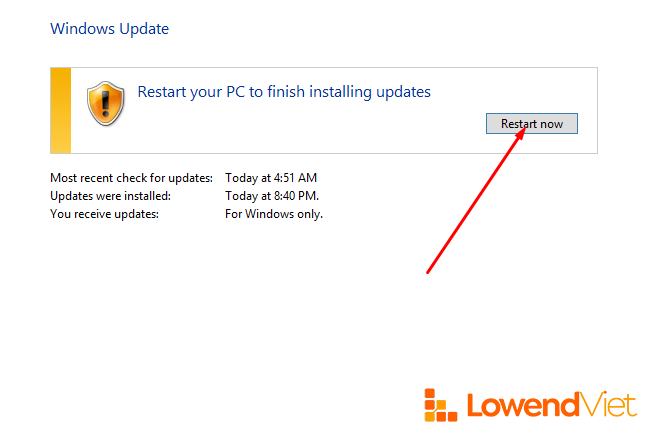Click the 'Restart your PC to finish installing updates' message
655x439 pixels.
pyautogui.click(x=284, y=92)
